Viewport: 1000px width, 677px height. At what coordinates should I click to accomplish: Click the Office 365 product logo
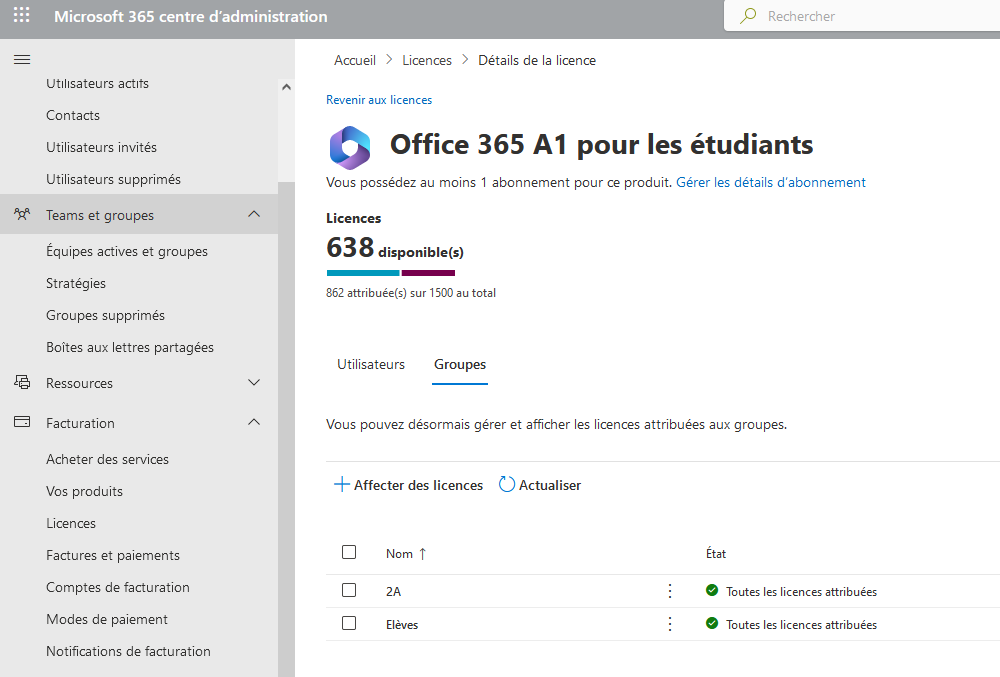click(349, 148)
